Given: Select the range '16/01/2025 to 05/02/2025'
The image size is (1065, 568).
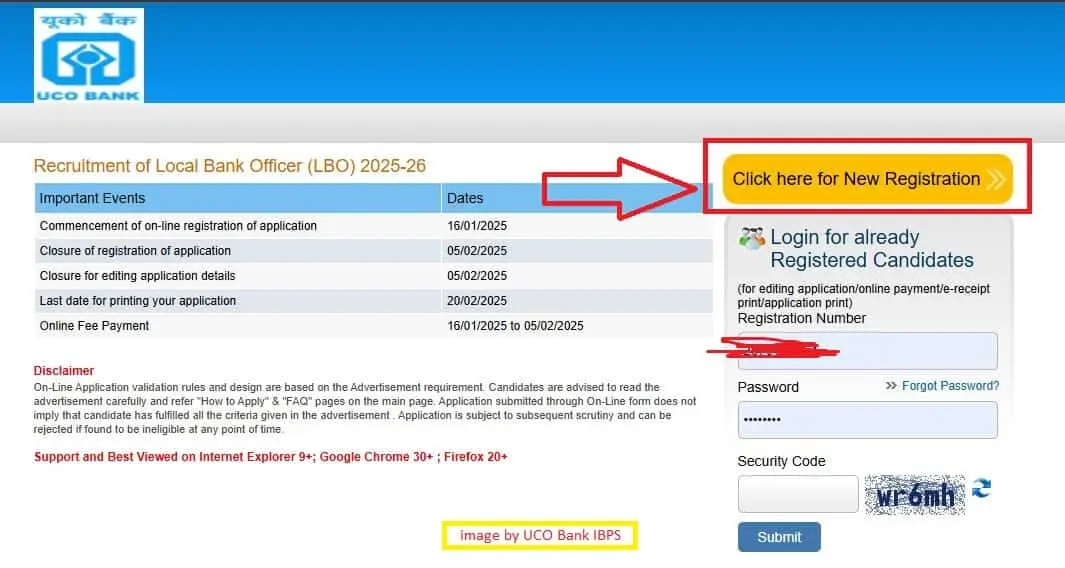Looking at the screenshot, I should [515, 326].
